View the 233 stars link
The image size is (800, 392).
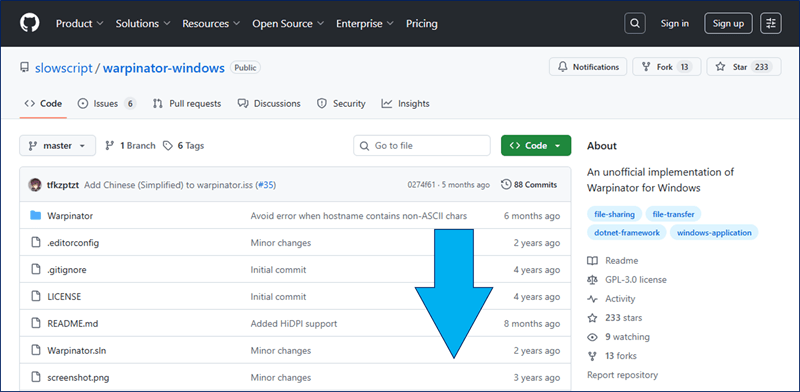coord(616,318)
